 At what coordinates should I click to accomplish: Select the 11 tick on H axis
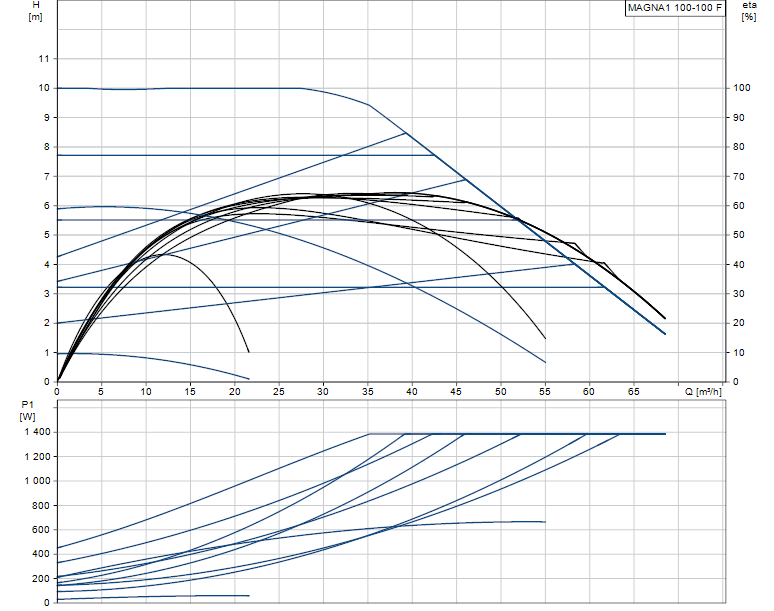click(x=44, y=59)
